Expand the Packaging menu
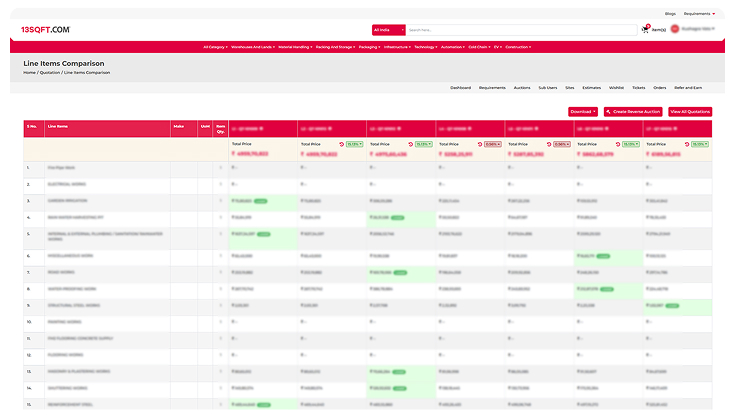This screenshot has width=740, height=415. coord(369,47)
